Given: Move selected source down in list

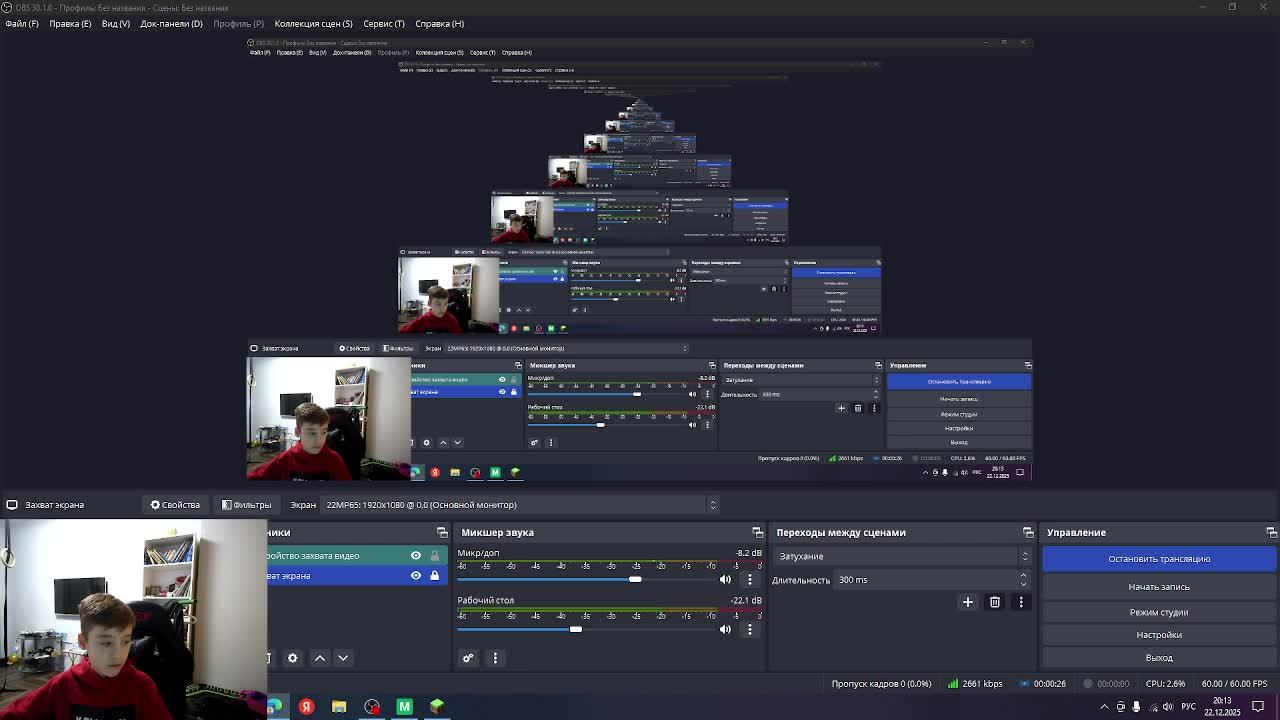Looking at the screenshot, I should coord(343,658).
